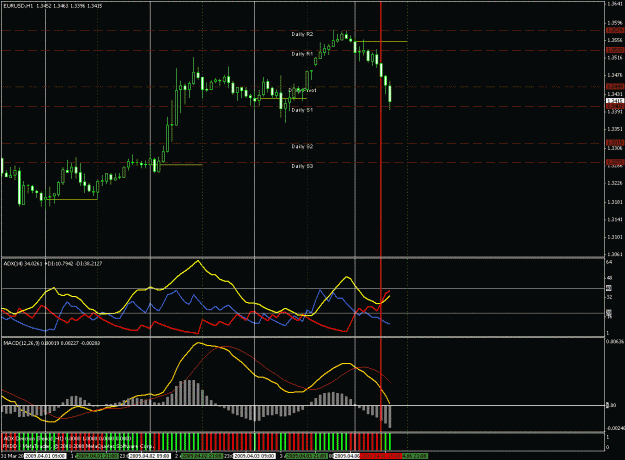This screenshot has height=460, width=625.
Task: Click the 1.3351 price scale value
Action: (616, 129)
